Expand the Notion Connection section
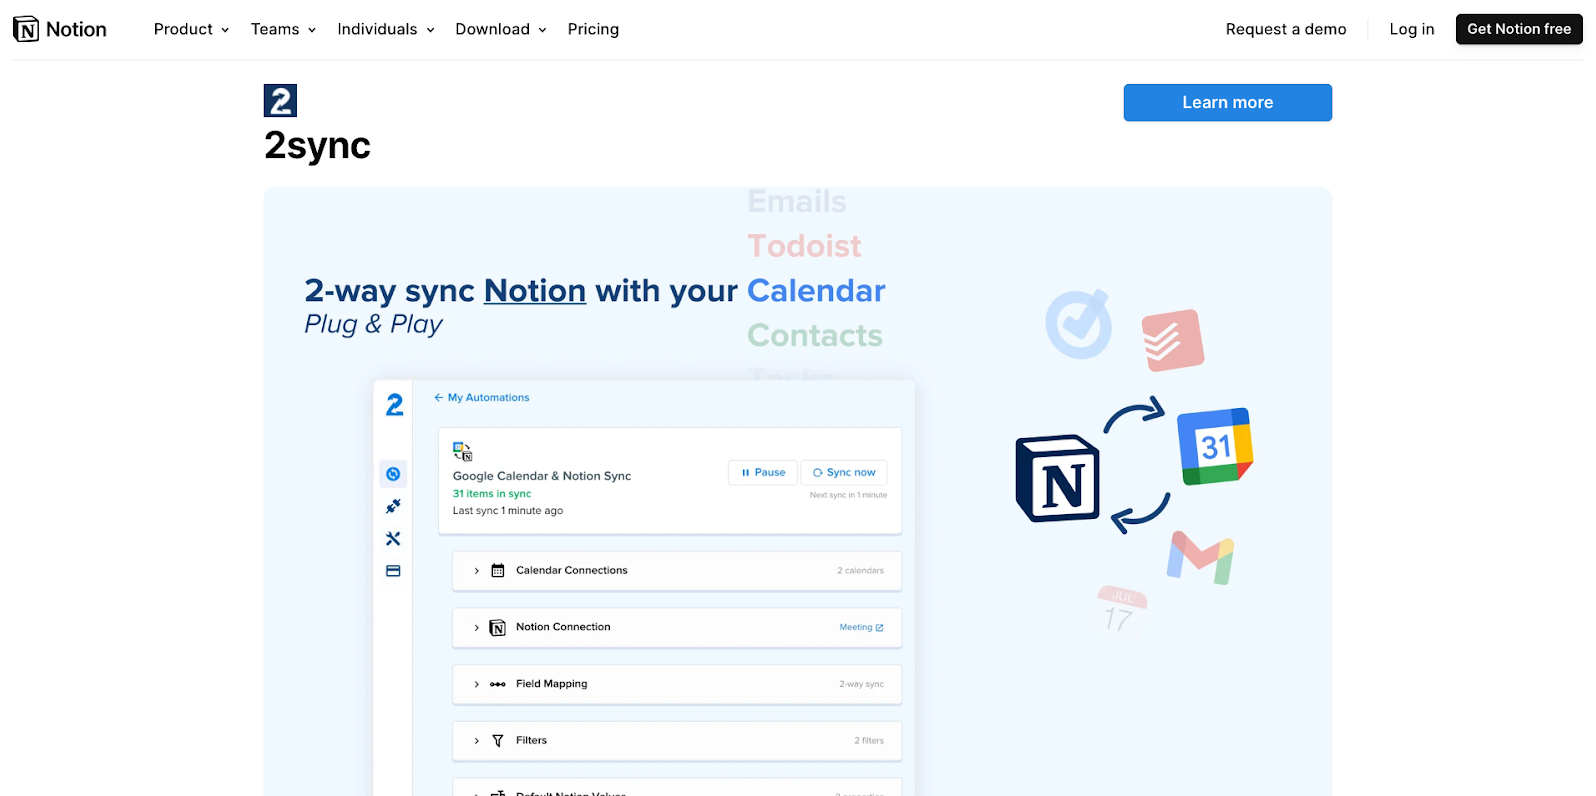Viewport: 1596px width, 796px height. 476,628
